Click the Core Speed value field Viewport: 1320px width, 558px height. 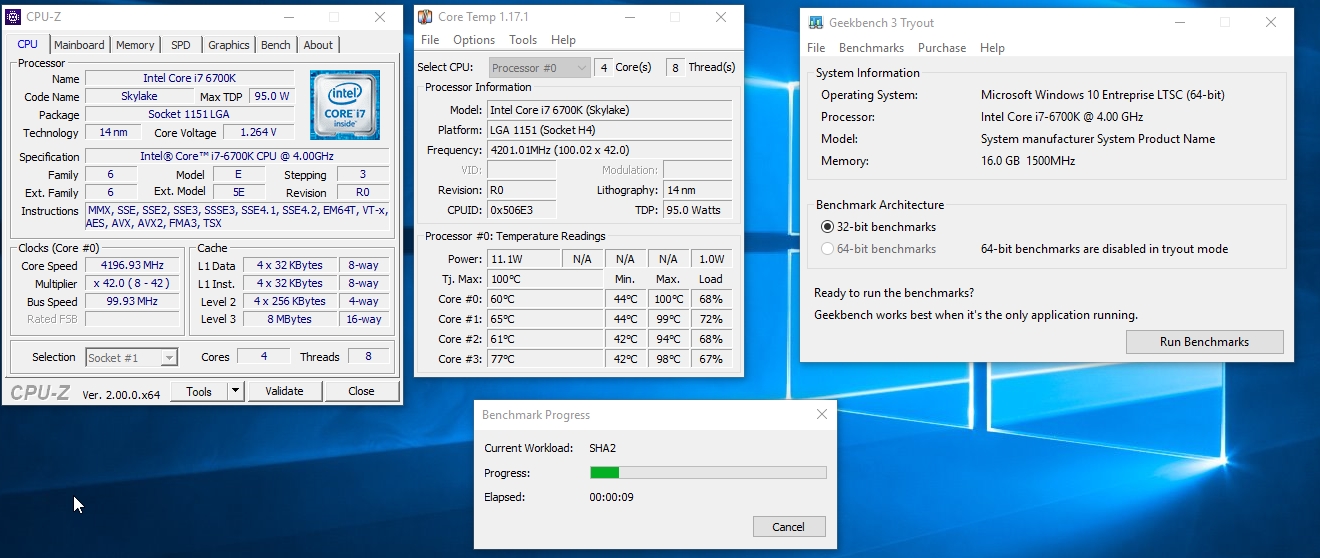(131, 266)
